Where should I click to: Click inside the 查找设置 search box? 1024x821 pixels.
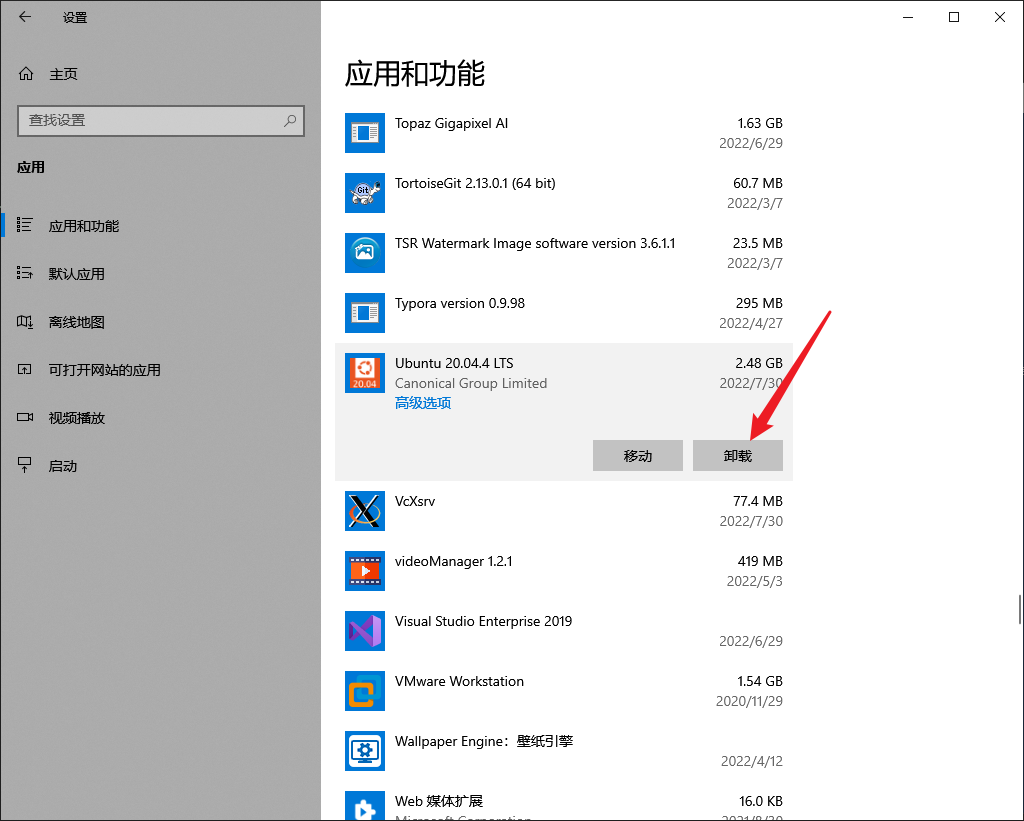point(160,120)
